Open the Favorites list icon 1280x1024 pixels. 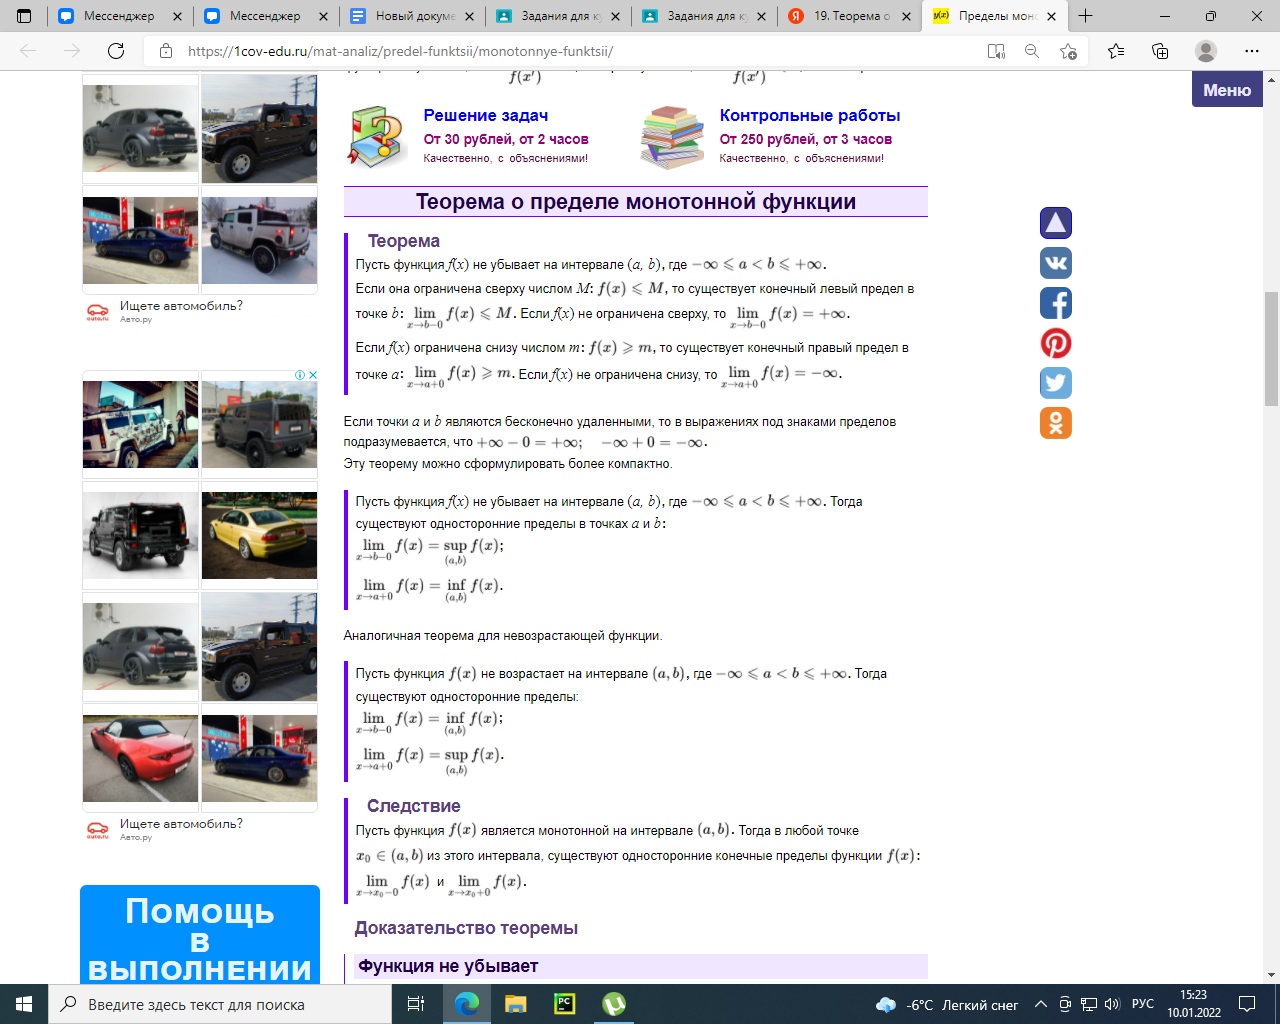[1116, 51]
